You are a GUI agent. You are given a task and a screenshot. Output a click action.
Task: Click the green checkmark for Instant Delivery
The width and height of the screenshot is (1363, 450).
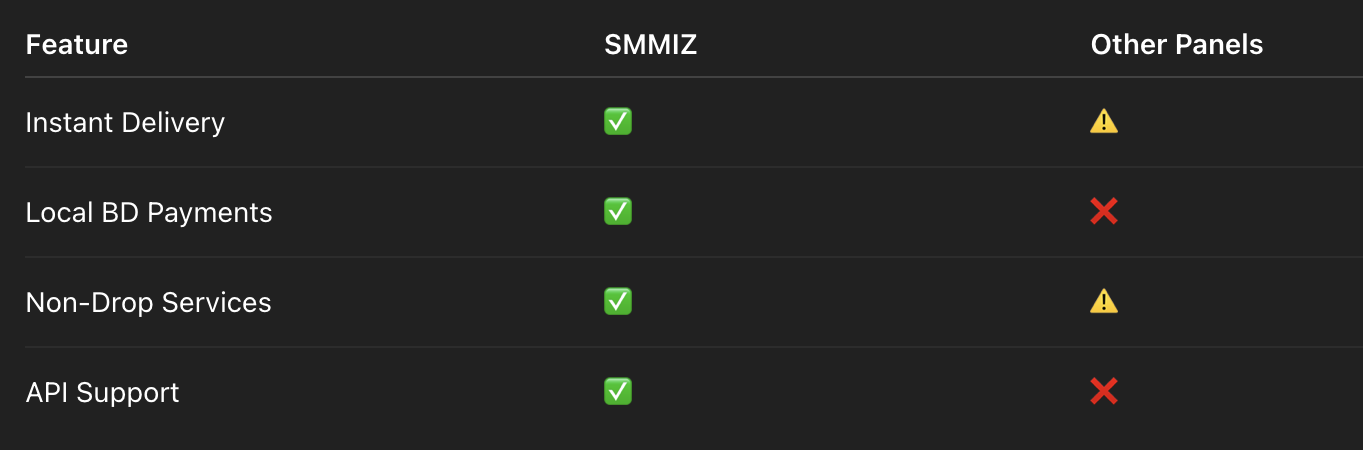click(x=618, y=122)
